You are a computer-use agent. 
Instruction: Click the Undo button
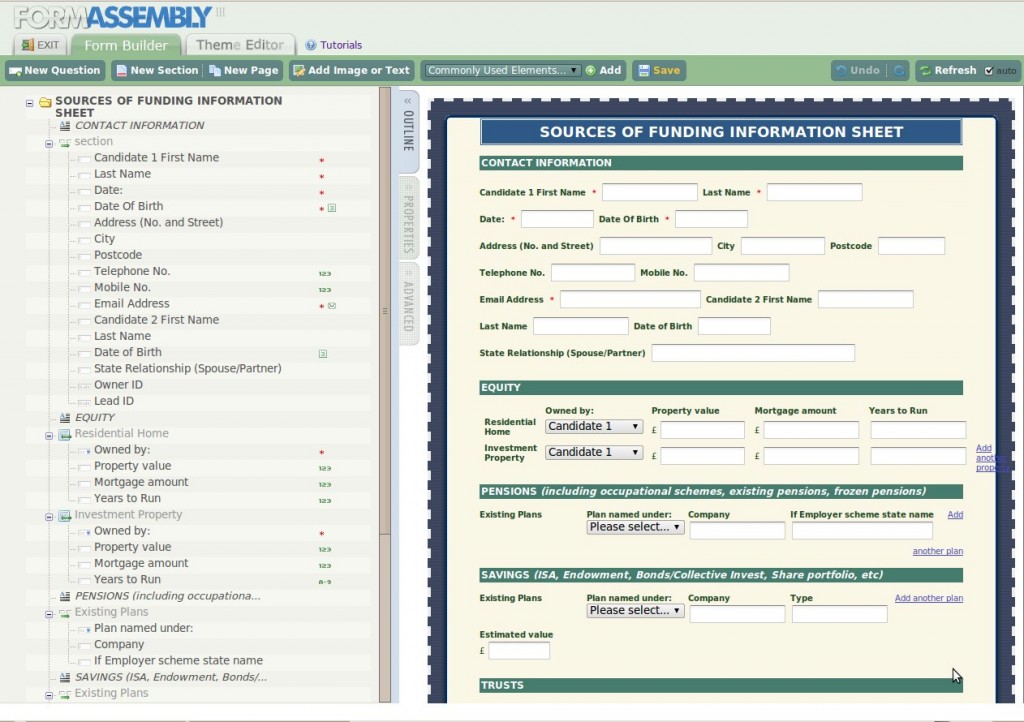pyautogui.click(x=858, y=71)
